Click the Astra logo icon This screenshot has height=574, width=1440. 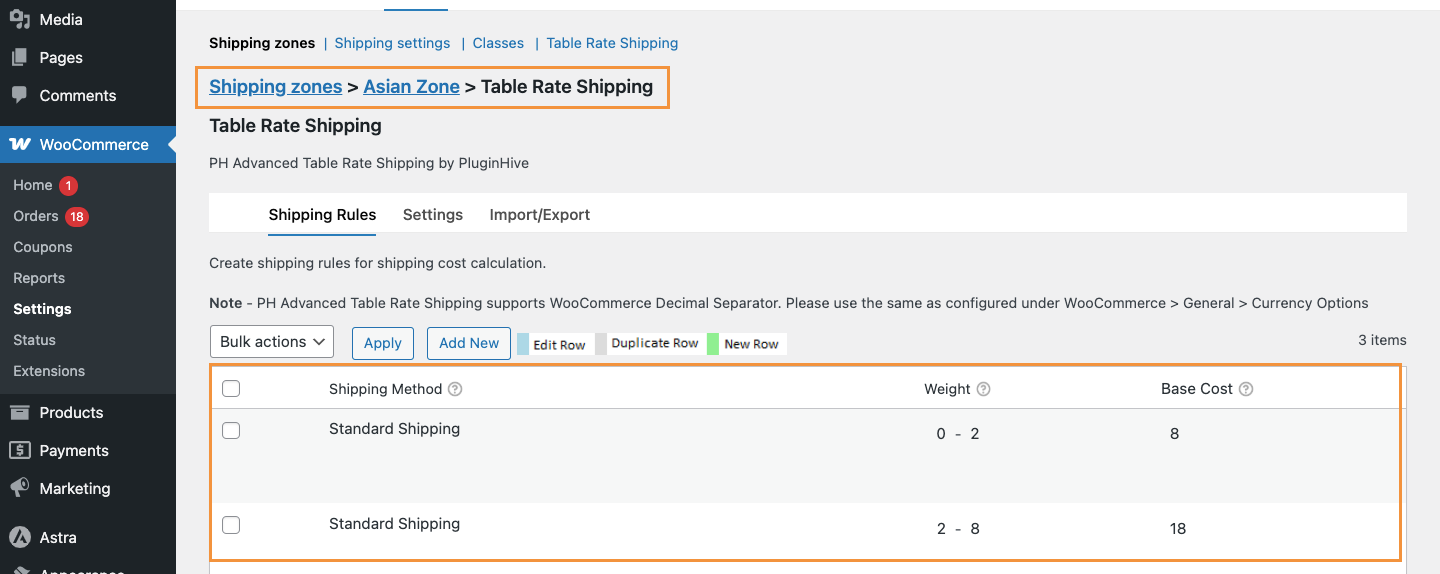[x=19, y=537]
